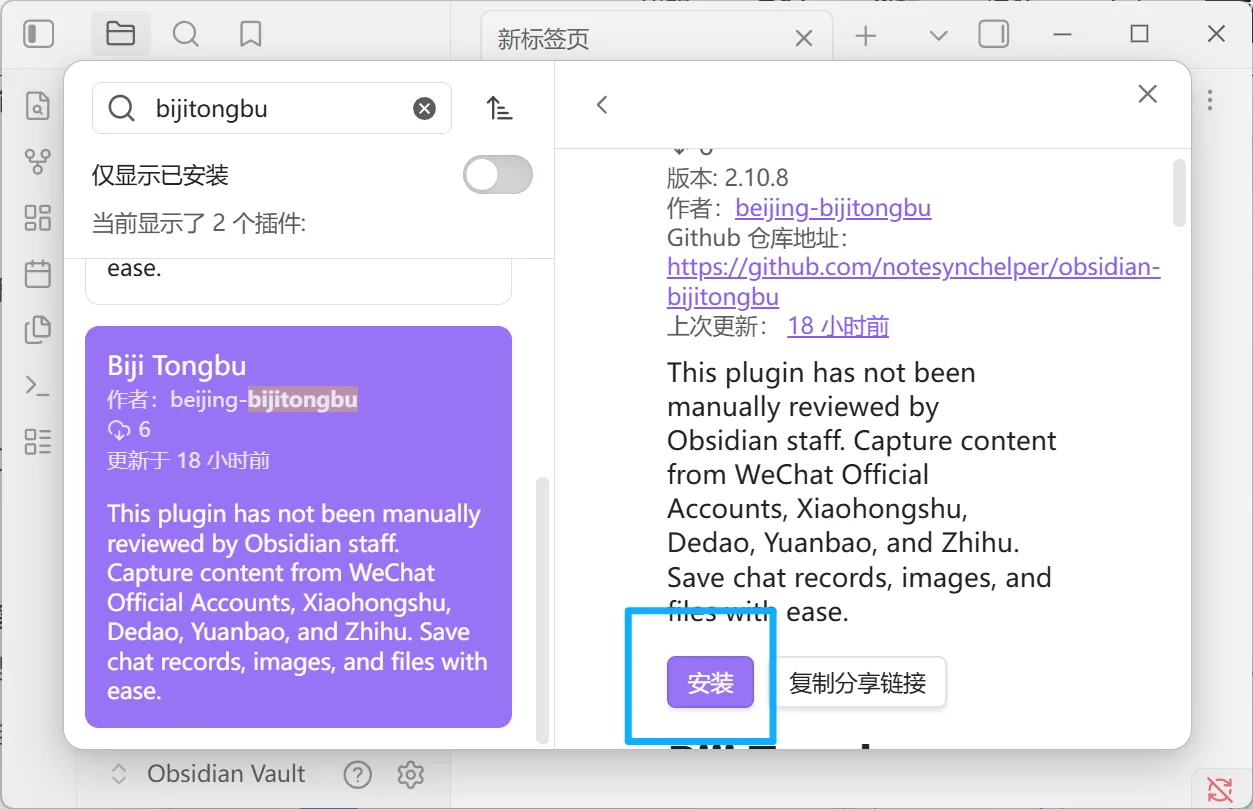The image size is (1253, 809).
Task: Open command palette terminal icon
Action: tap(38, 385)
